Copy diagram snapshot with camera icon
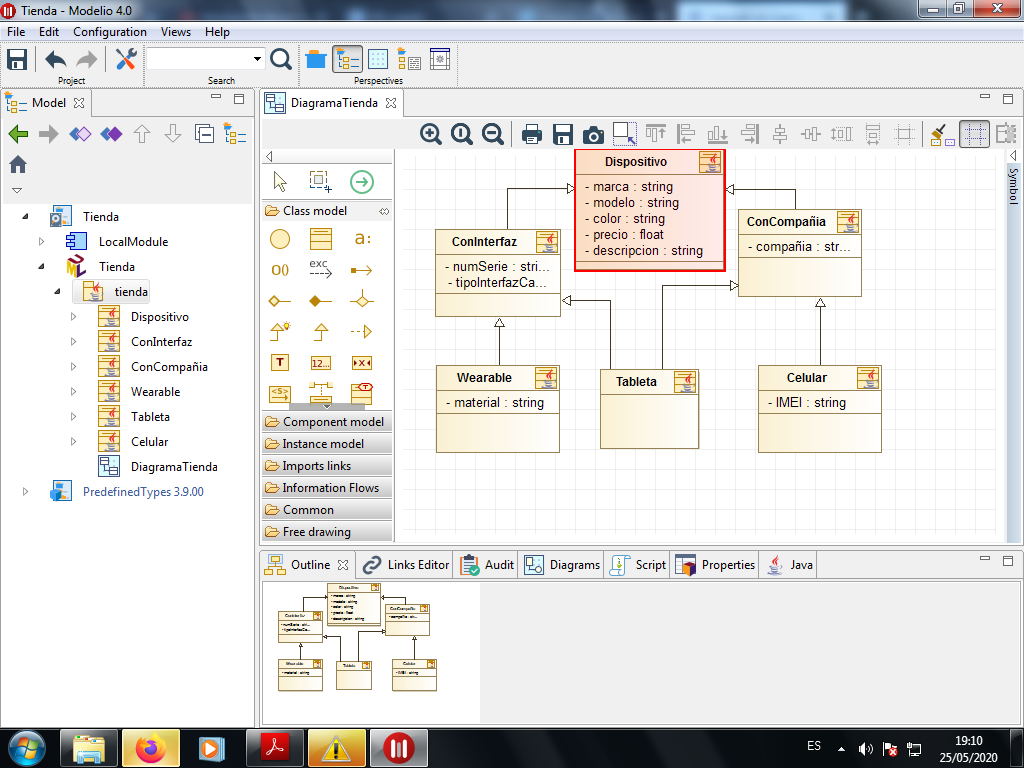The height and width of the screenshot is (768, 1024). 593,134
